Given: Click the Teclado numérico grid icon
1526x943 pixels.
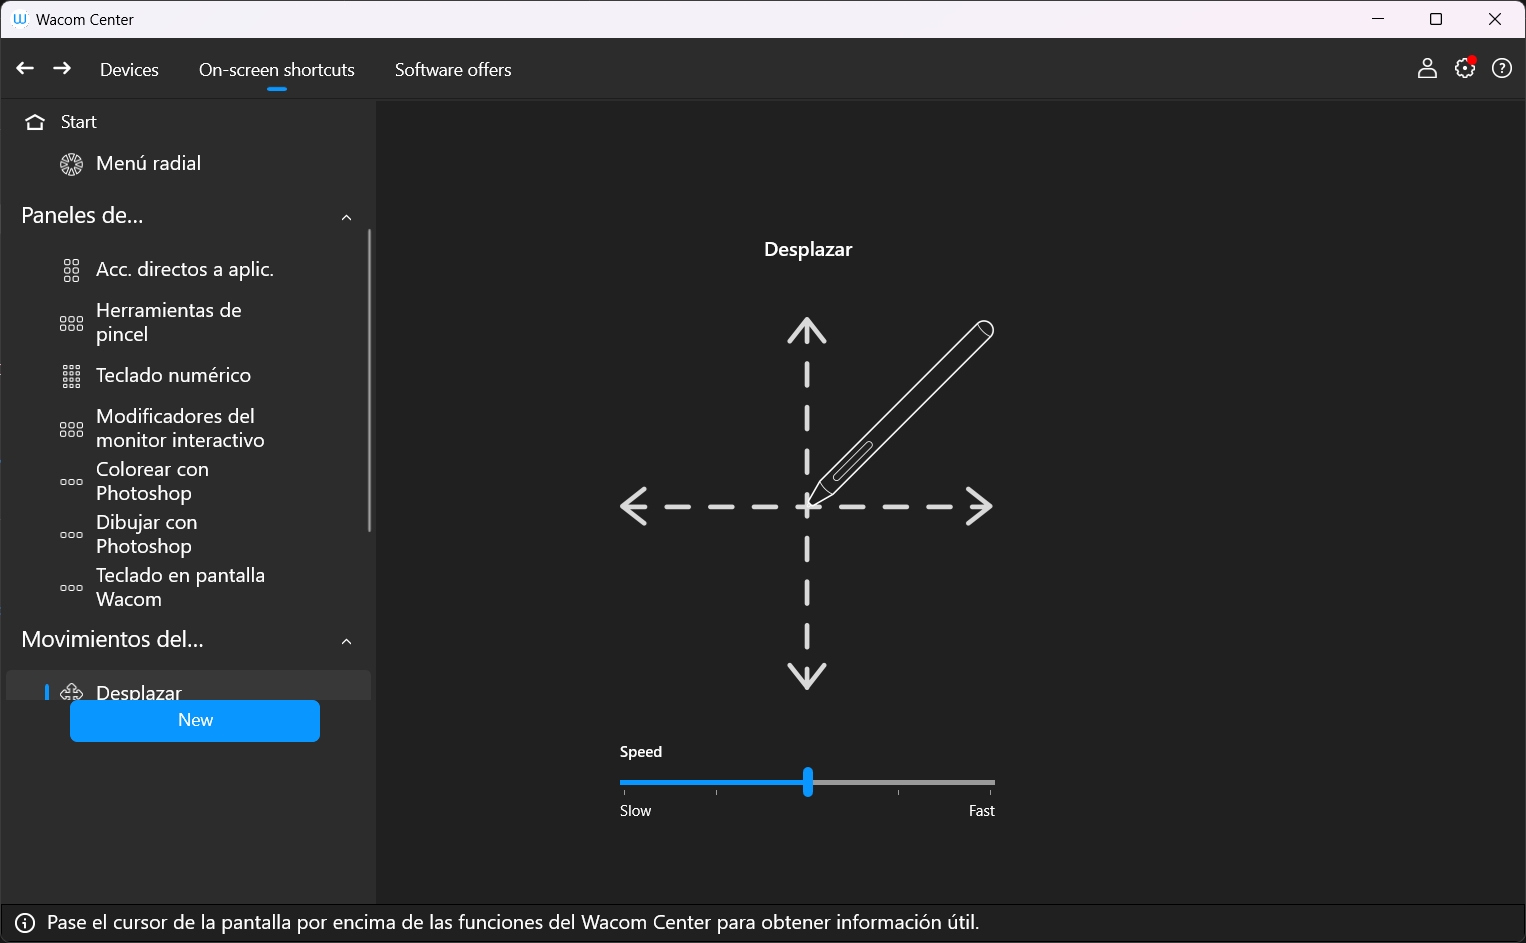Looking at the screenshot, I should tap(71, 376).
